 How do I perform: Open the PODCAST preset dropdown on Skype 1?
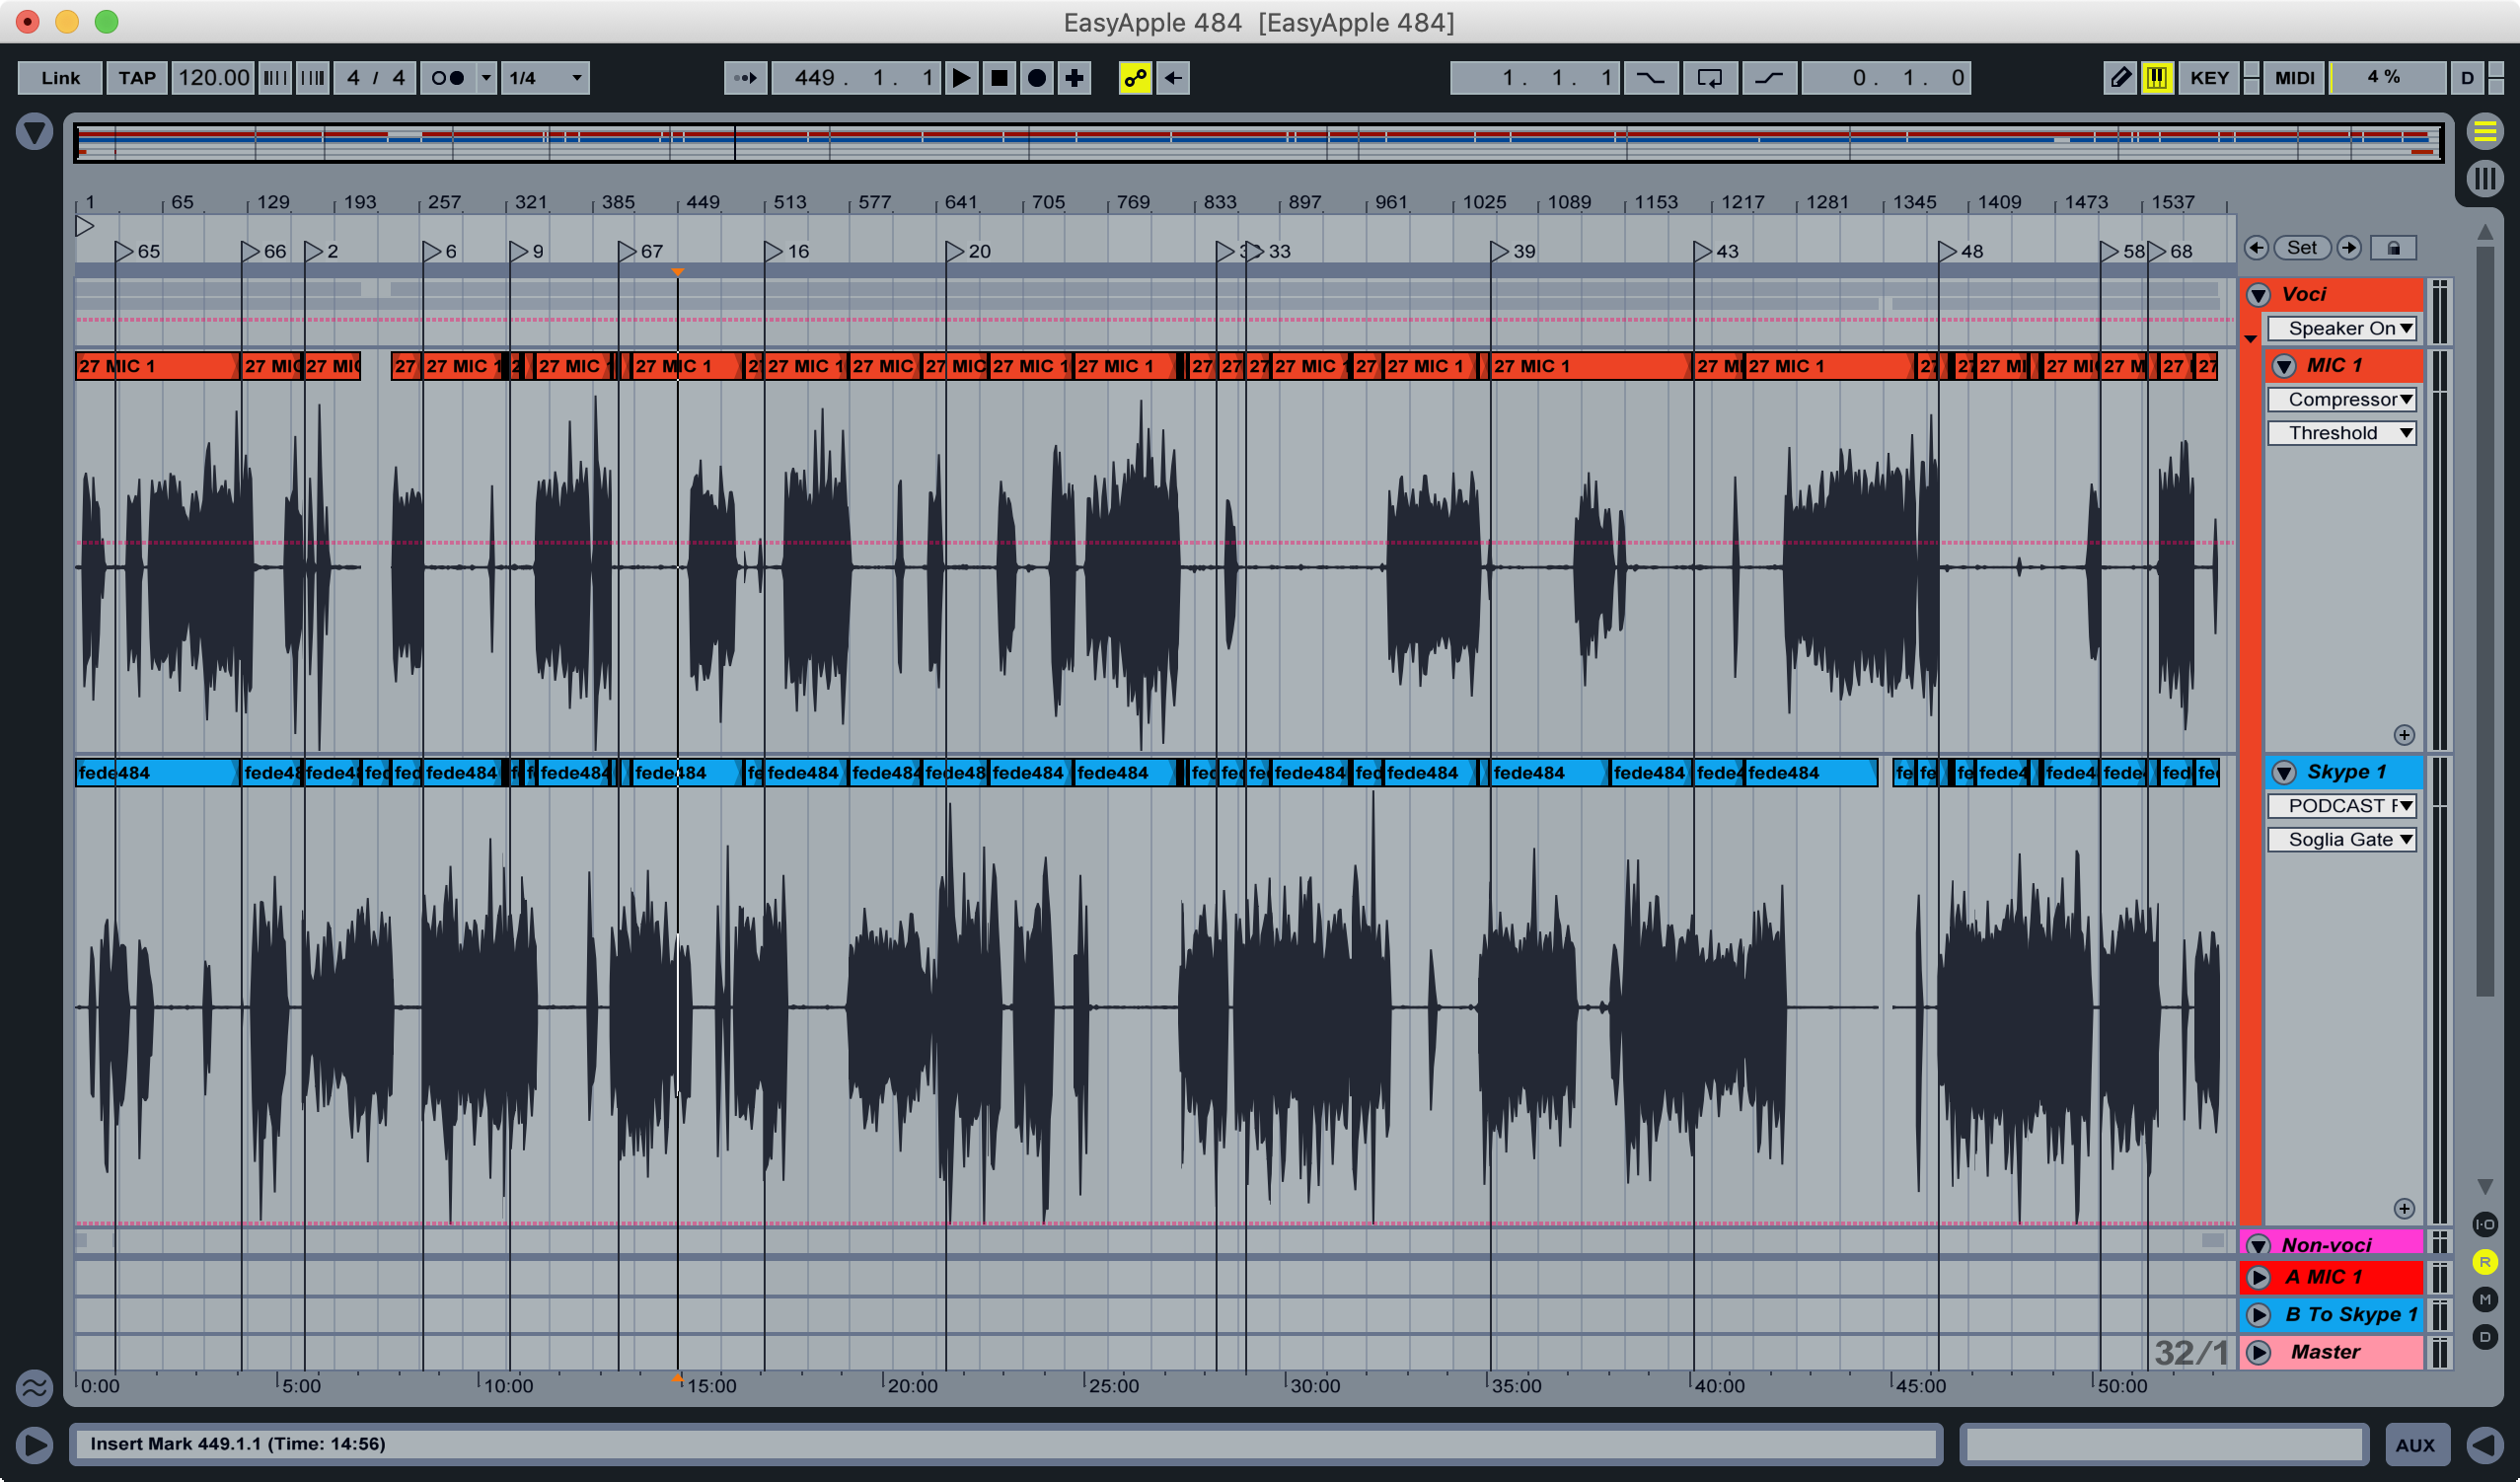pos(2343,804)
